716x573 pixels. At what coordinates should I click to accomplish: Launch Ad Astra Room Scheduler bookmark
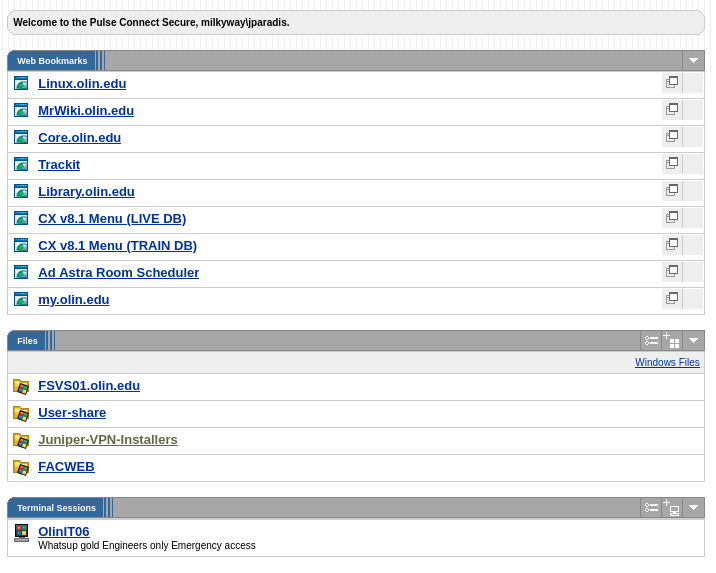click(118, 273)
